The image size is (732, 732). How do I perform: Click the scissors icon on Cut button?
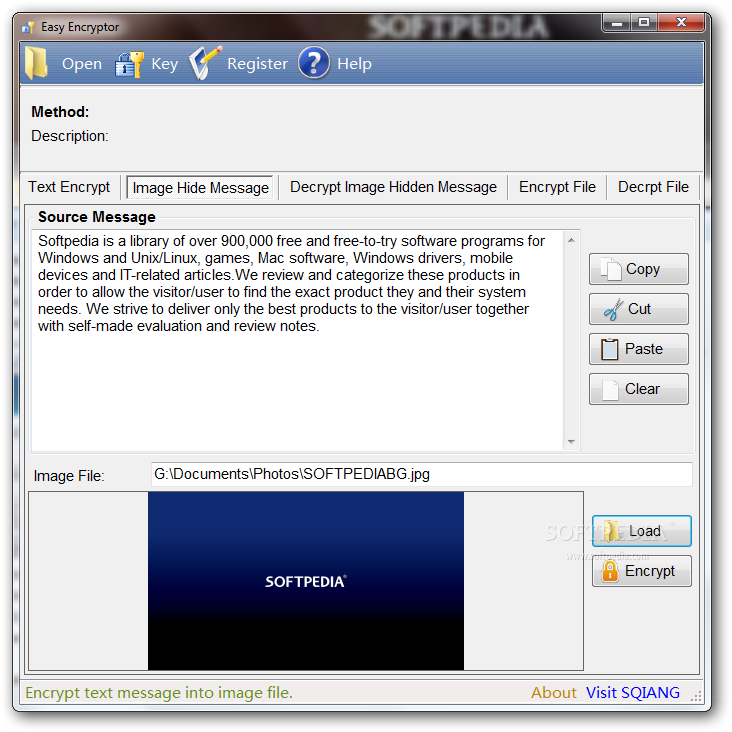[x=613, y=309]
